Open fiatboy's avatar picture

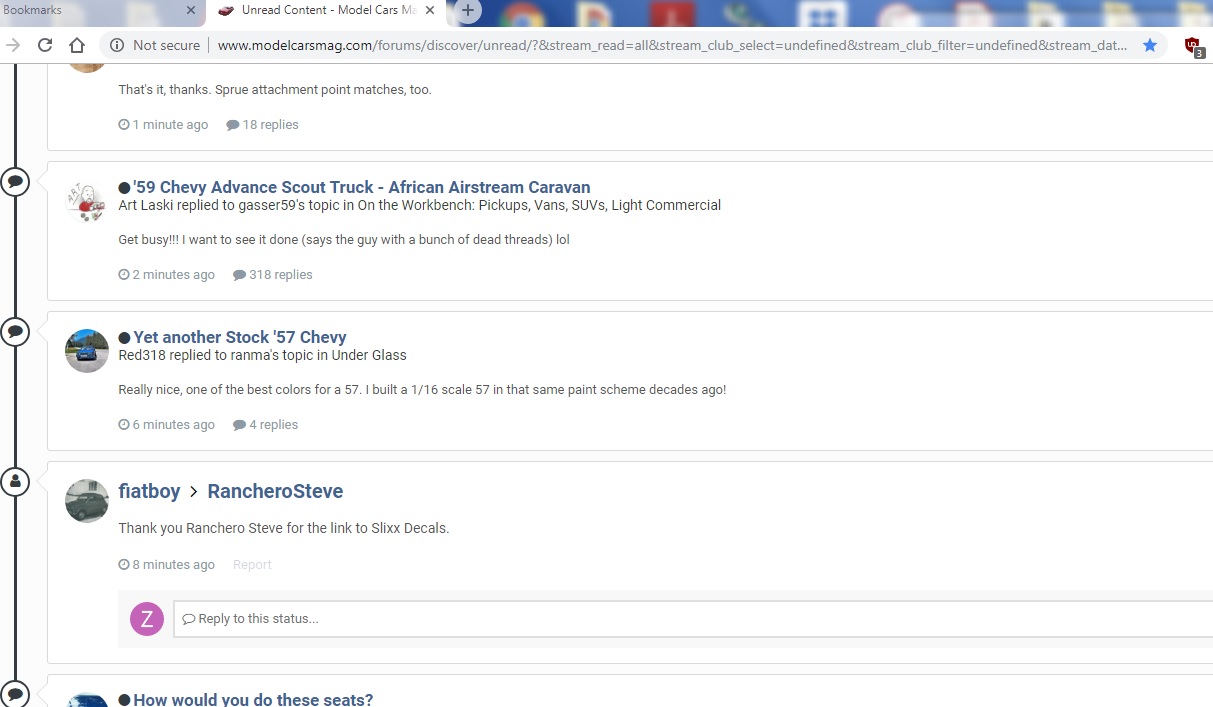coord(87,501)
